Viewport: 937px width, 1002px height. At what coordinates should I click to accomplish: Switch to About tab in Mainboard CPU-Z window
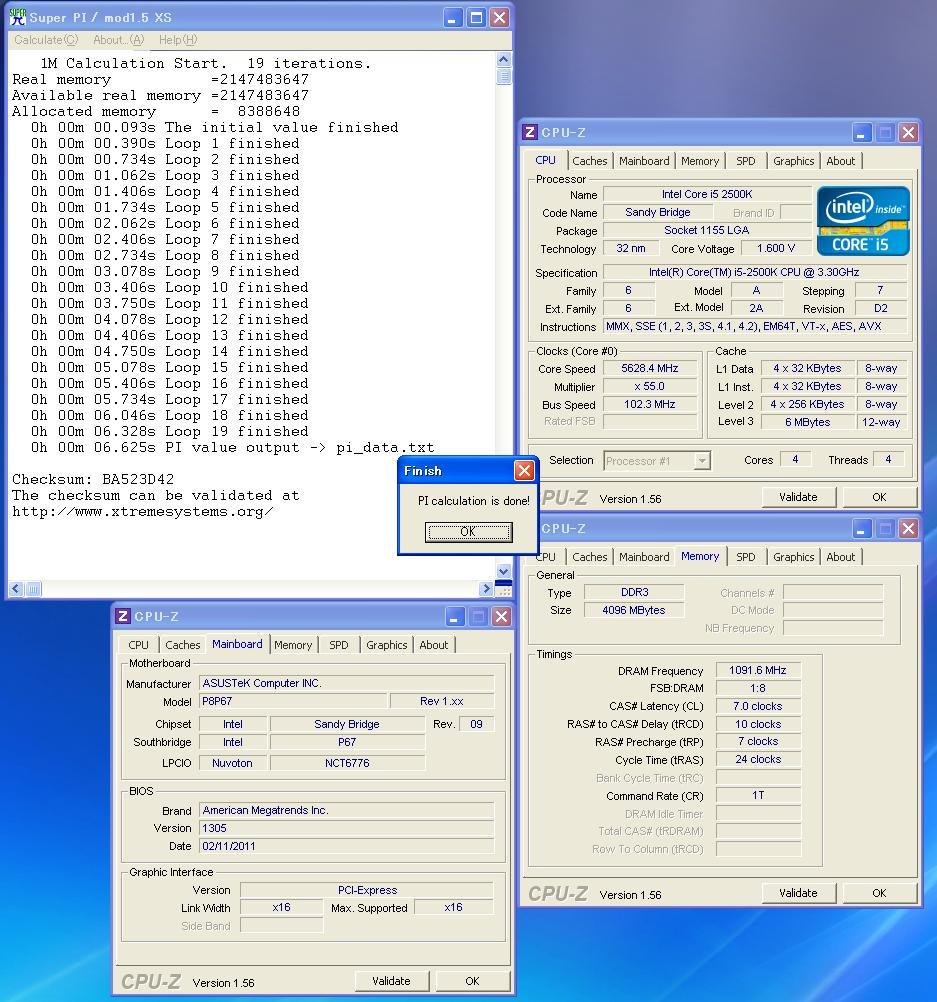click(x=433, y=645)
